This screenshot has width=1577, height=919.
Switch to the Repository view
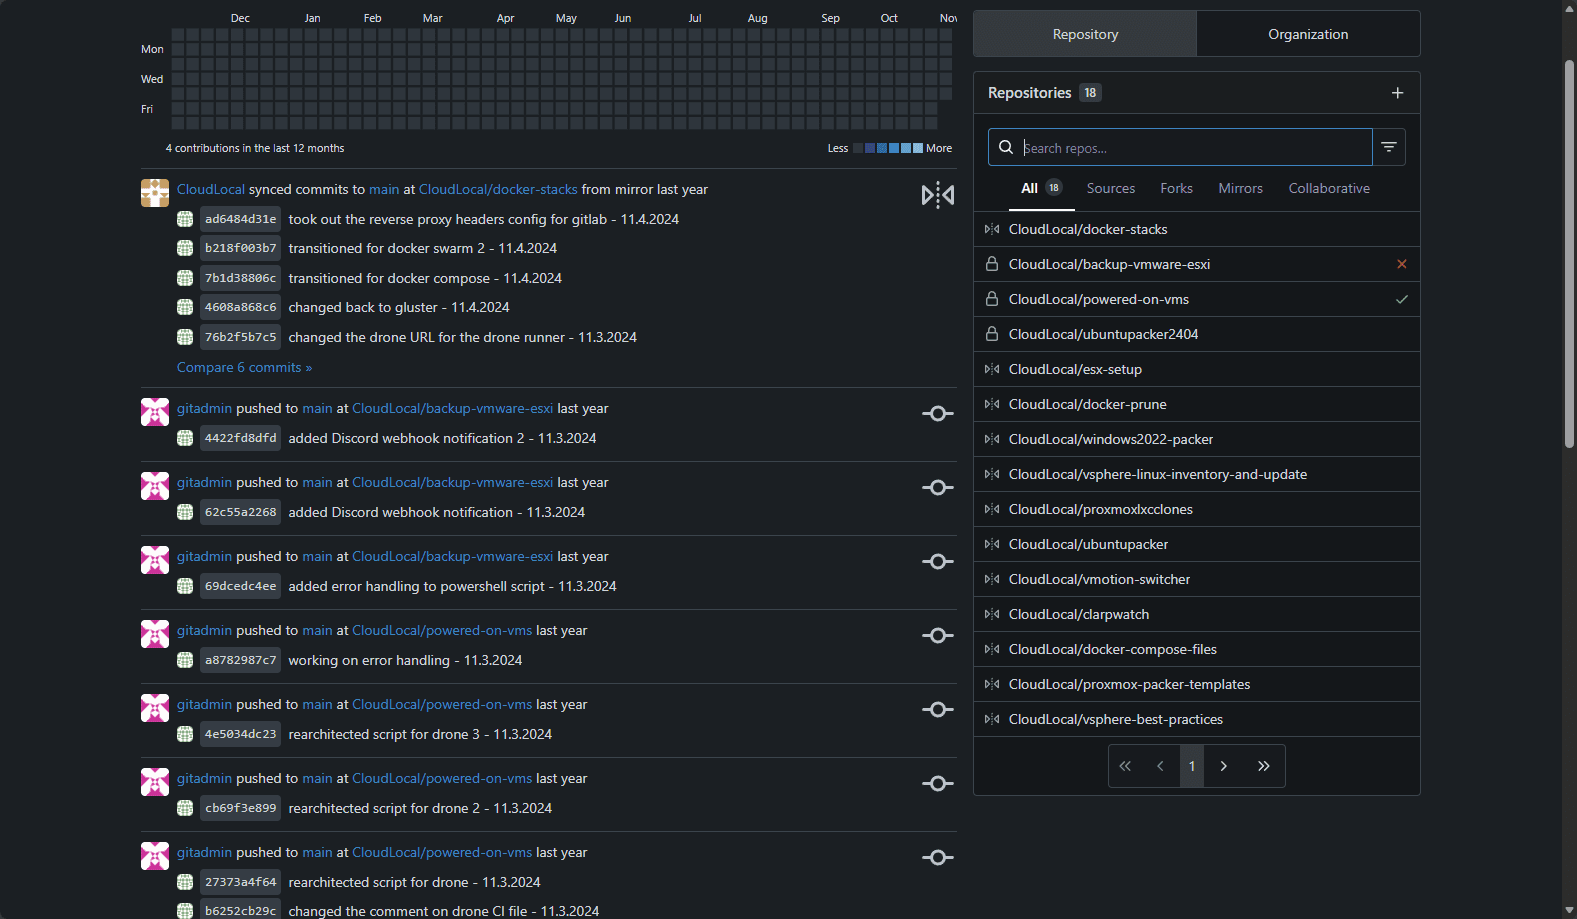click(1085, 34)
